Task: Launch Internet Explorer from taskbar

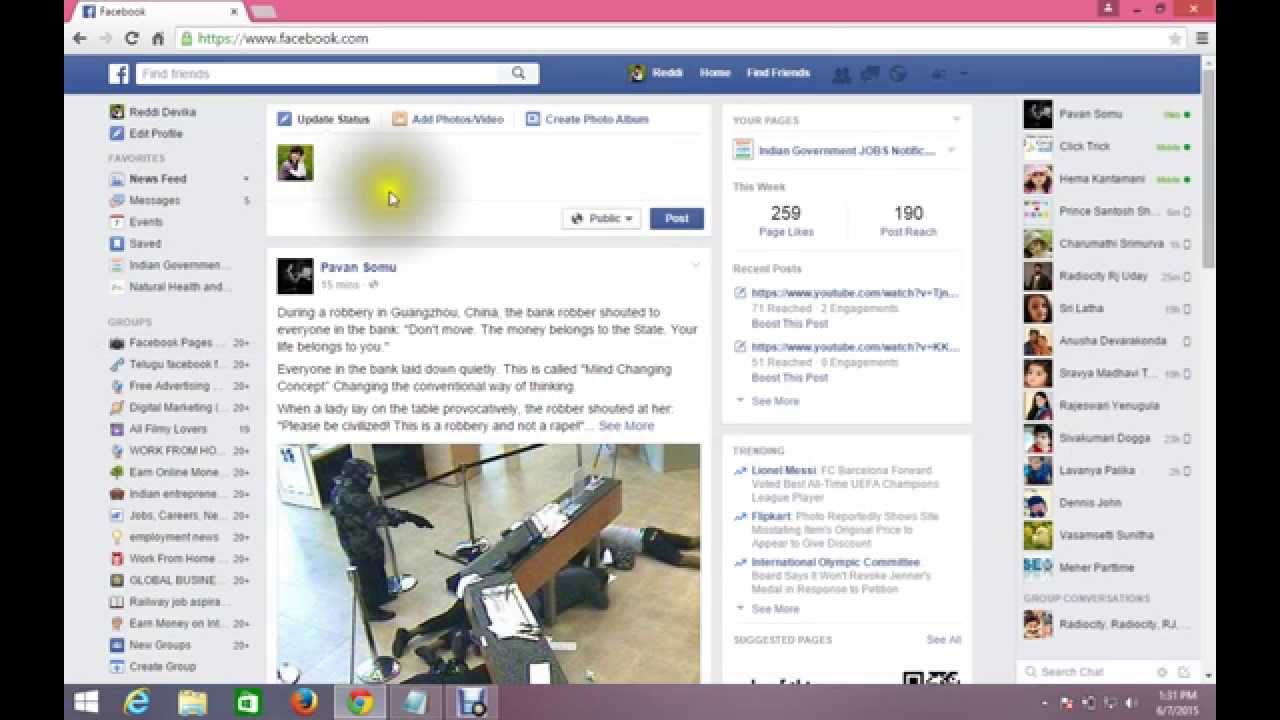Action: tap(136, 703)
